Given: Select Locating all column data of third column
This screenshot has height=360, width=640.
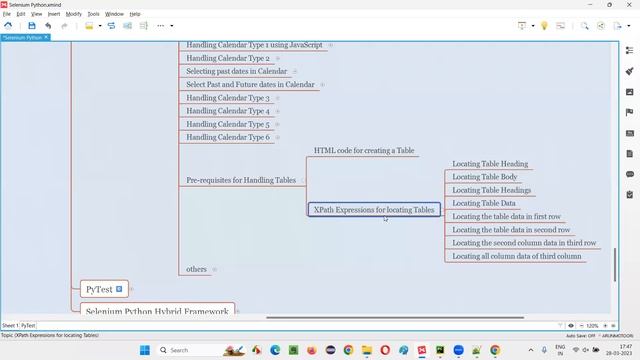Looking at the screenshot, I should point(516,256).
